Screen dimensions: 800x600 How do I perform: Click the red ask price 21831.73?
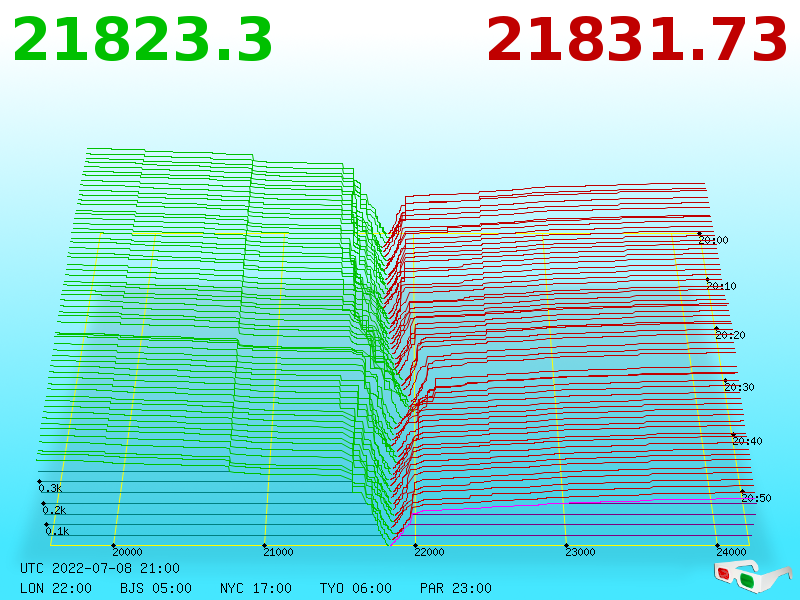[637, 40]
